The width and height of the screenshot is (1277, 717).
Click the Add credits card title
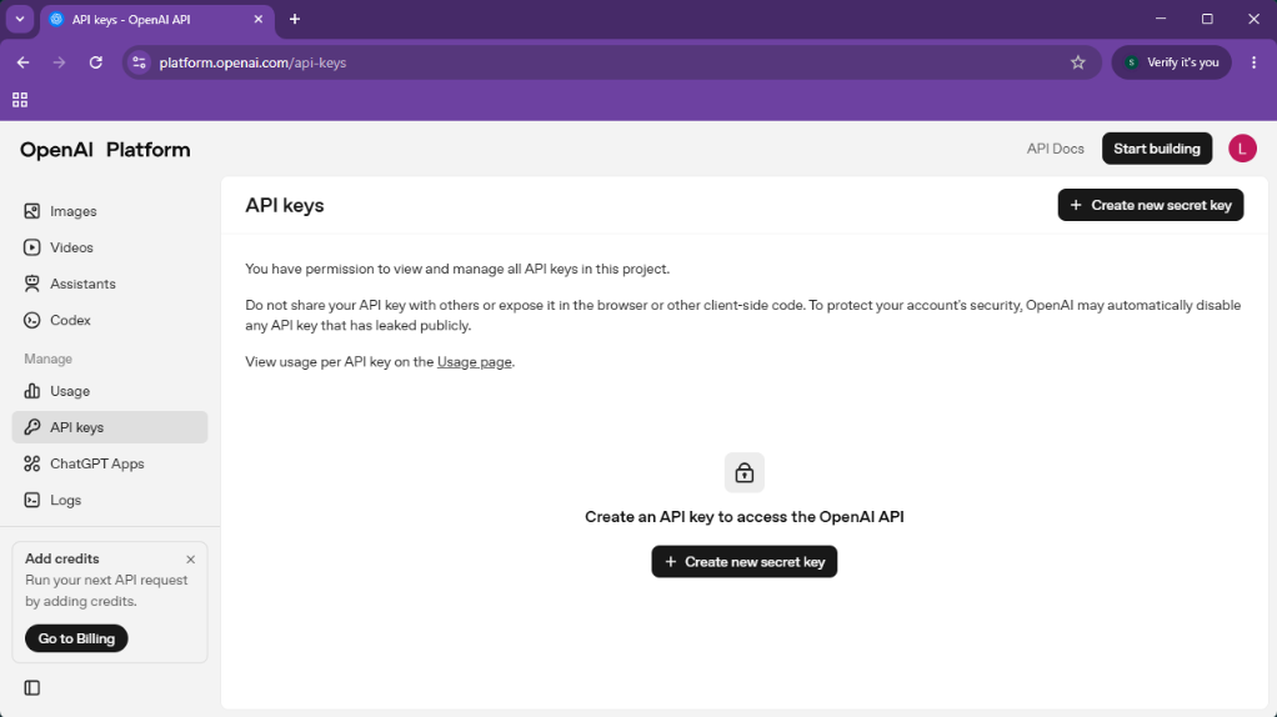click(x=62, y=559)
